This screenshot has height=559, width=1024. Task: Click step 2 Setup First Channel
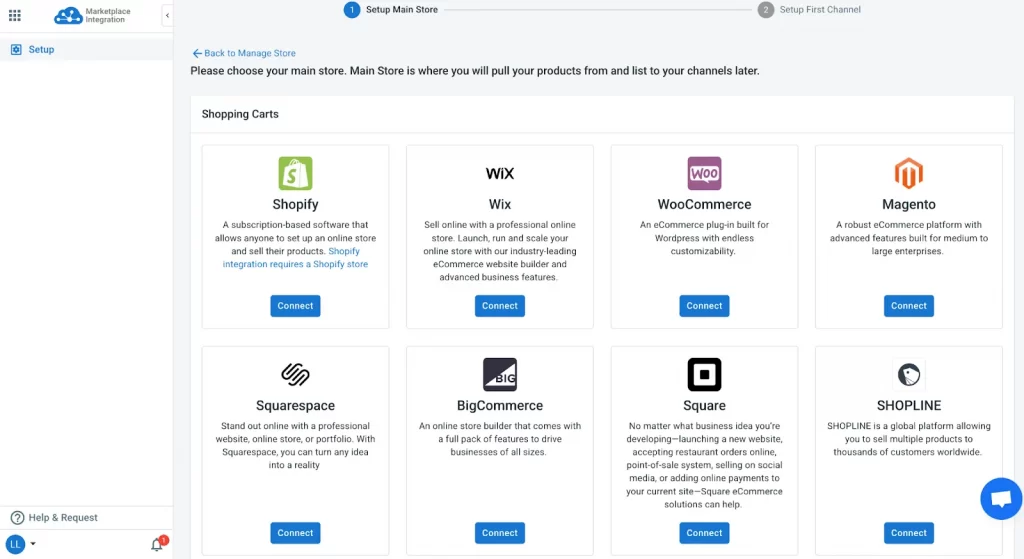click(x=809, y=10)
